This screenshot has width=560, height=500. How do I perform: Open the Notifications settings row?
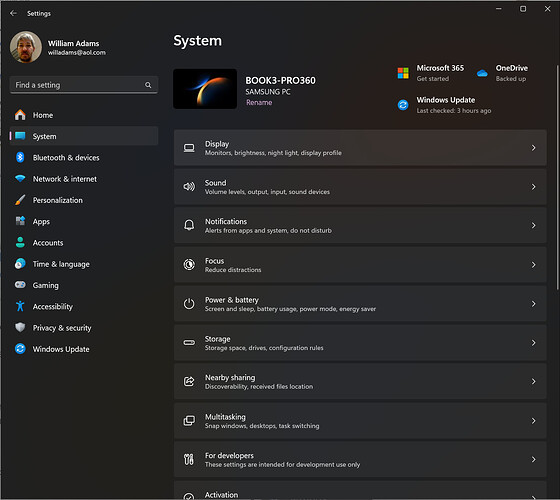[360, 226]
